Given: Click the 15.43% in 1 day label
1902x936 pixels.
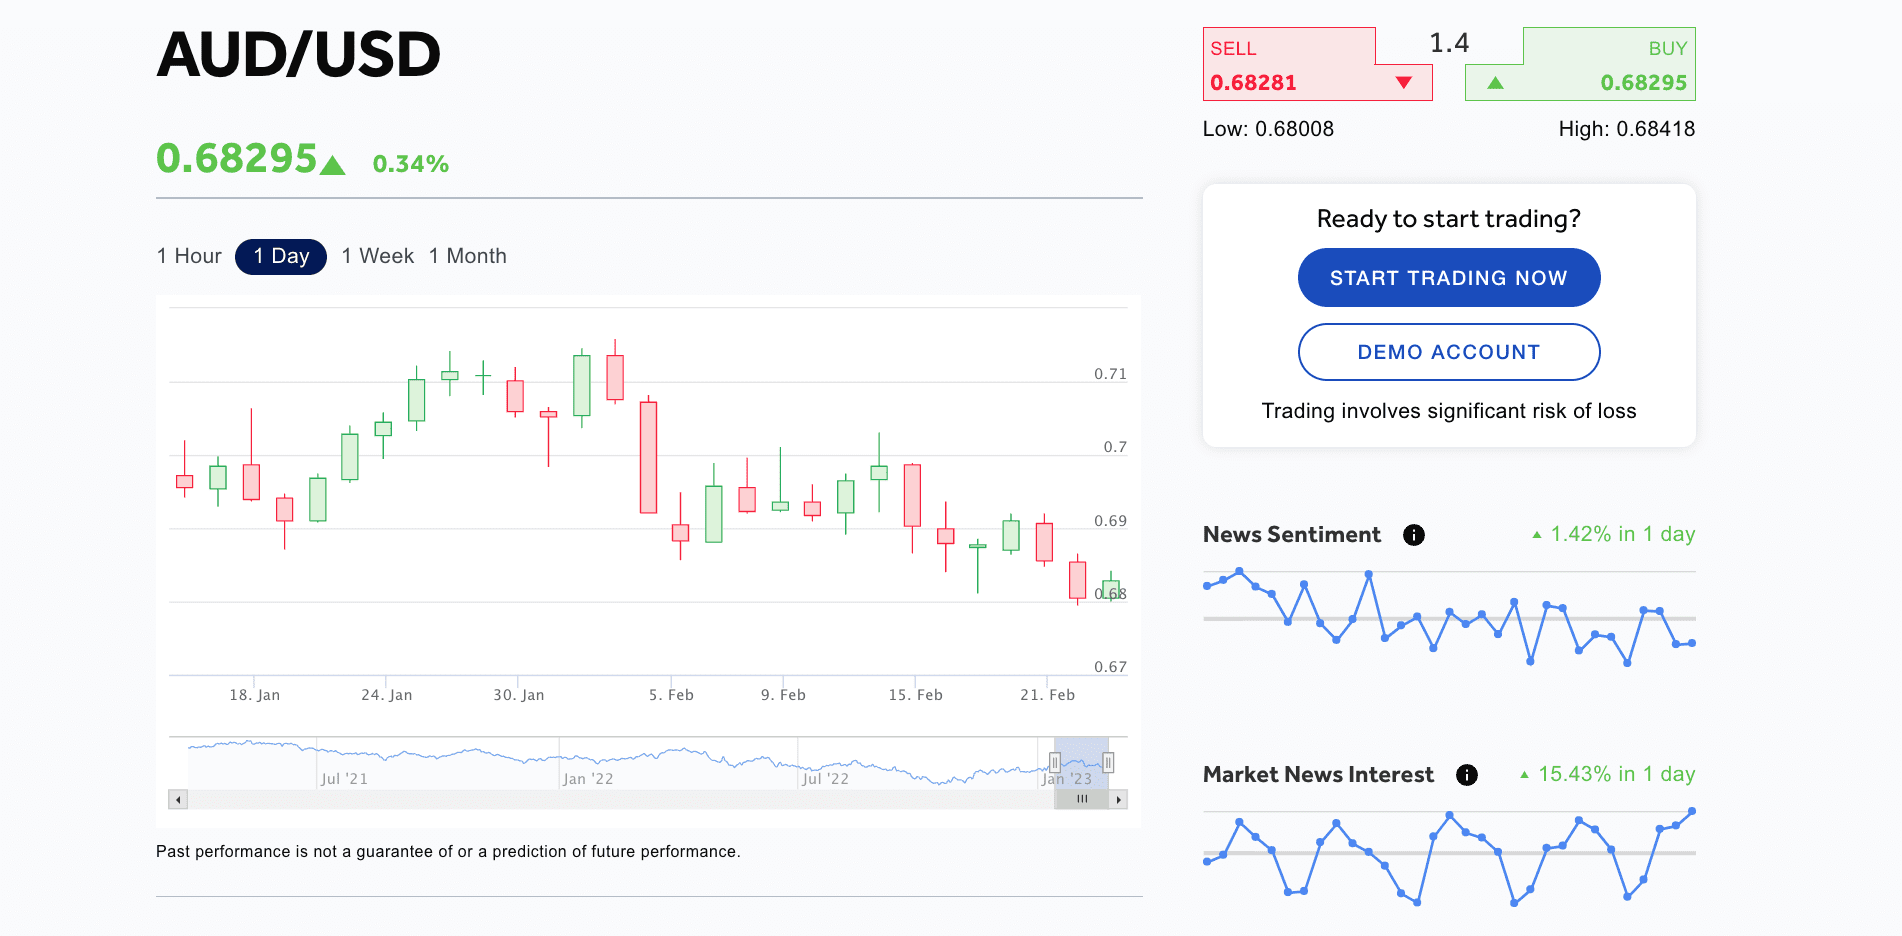Looking at the screenshot, I should (x=1608, y=774).
